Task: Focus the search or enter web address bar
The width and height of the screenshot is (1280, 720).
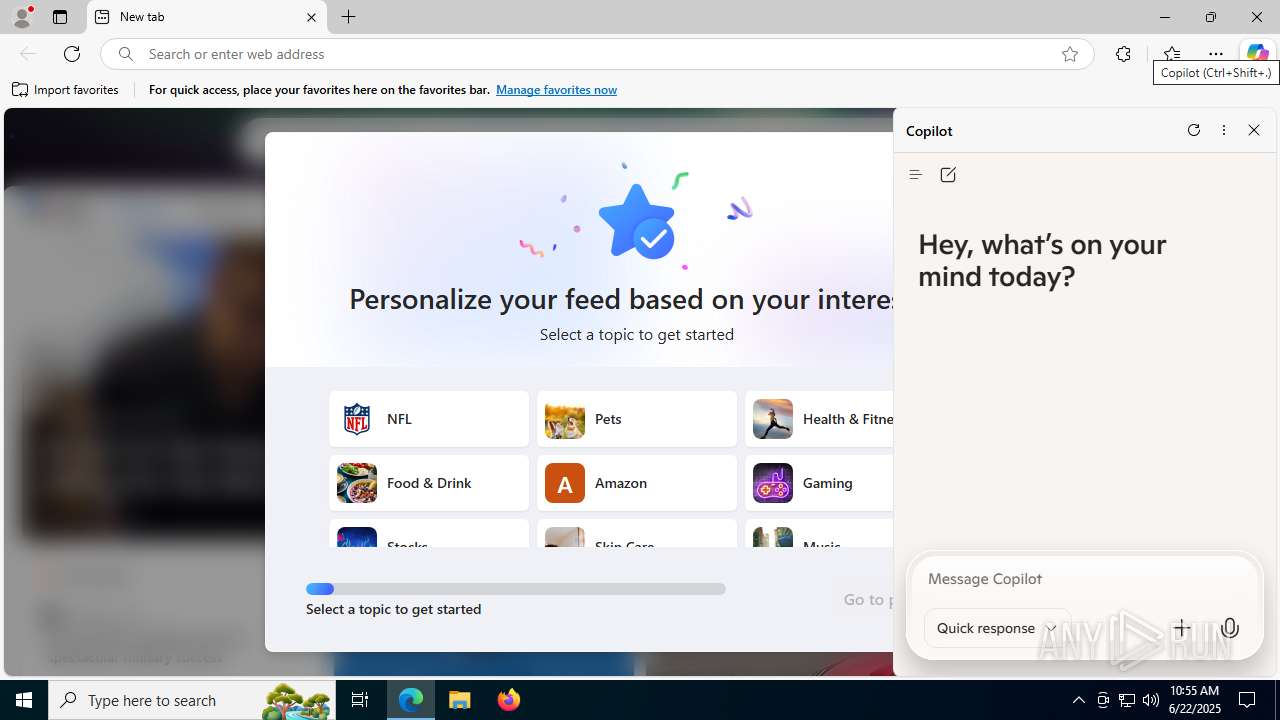Action: tap(598, 54)
